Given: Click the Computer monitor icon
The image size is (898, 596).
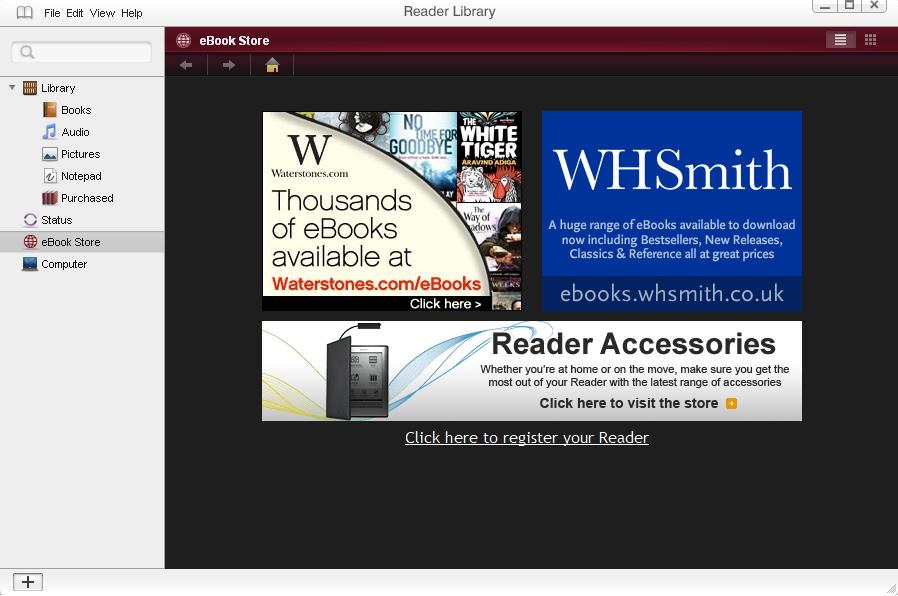Looking at the screenshot, I should 30,264.
